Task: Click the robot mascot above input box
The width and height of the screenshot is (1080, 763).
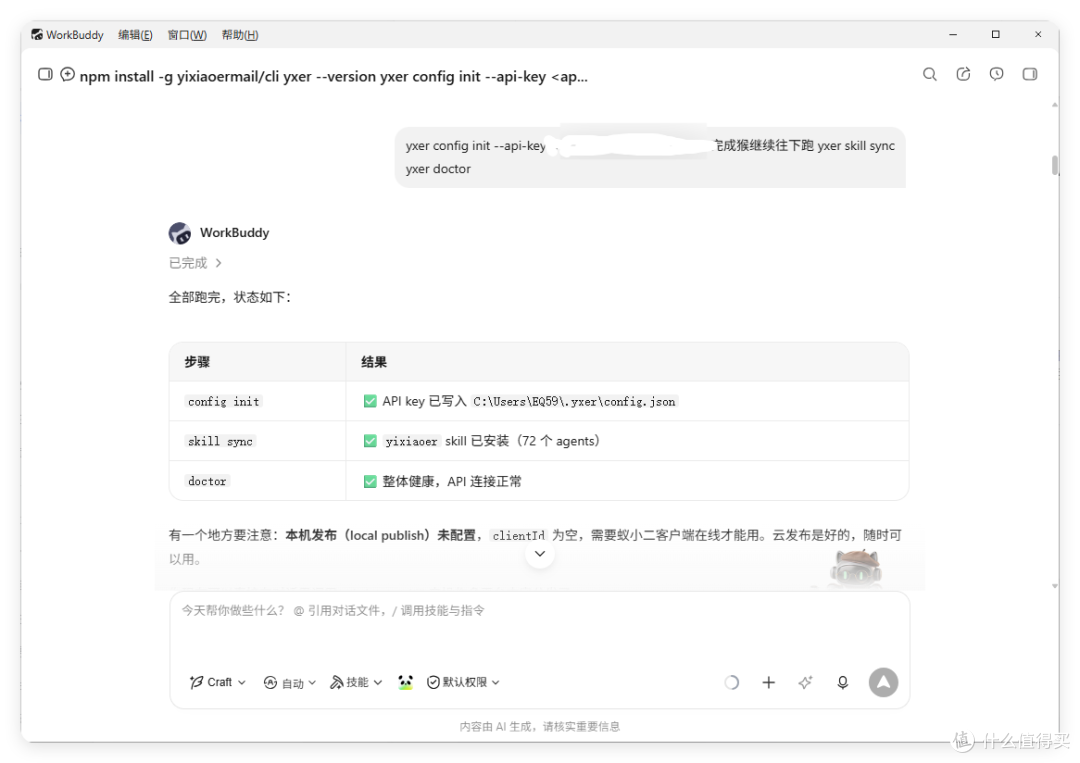Action: click(855, 569)
